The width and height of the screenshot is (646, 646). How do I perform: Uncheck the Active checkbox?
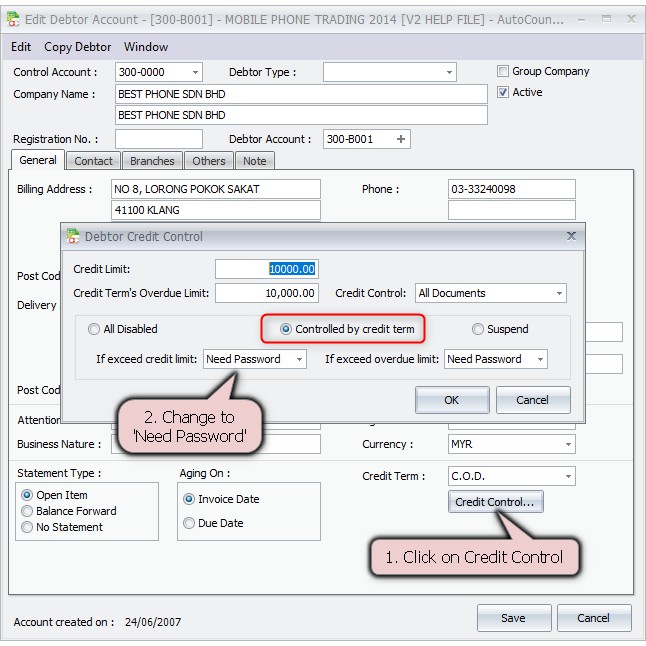[504, 92]
